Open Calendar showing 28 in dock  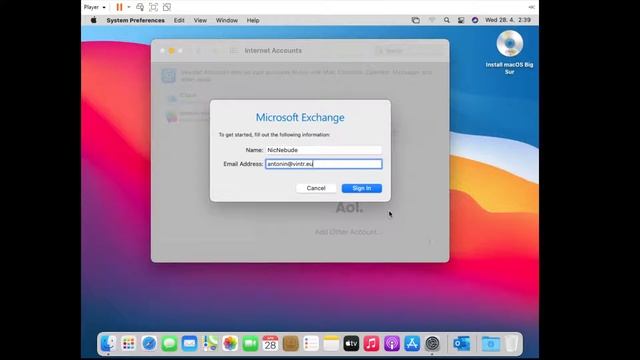(x=270, y=344)
